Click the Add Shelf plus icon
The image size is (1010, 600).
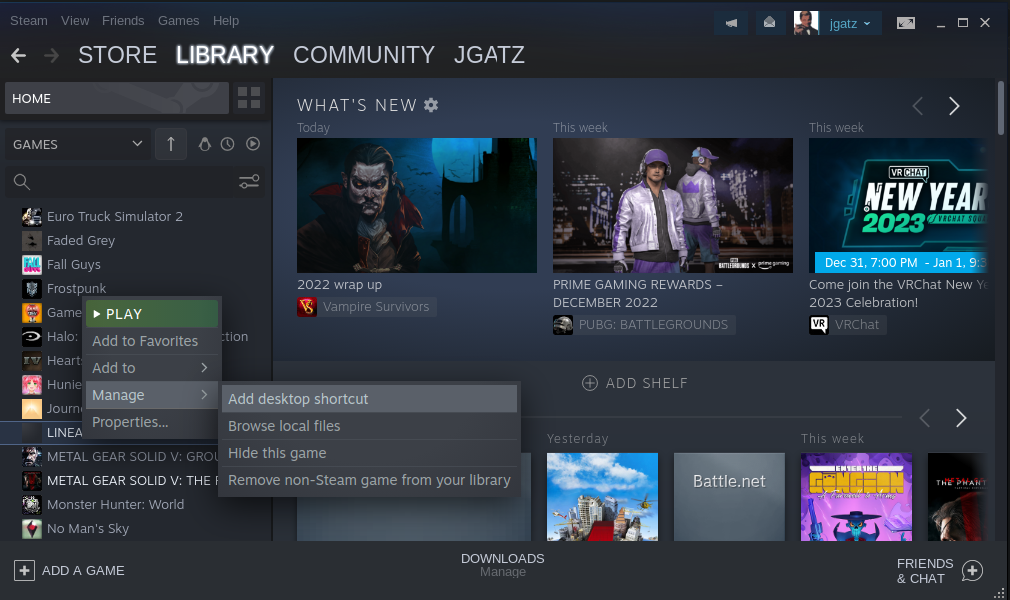(x=589, y=383)
